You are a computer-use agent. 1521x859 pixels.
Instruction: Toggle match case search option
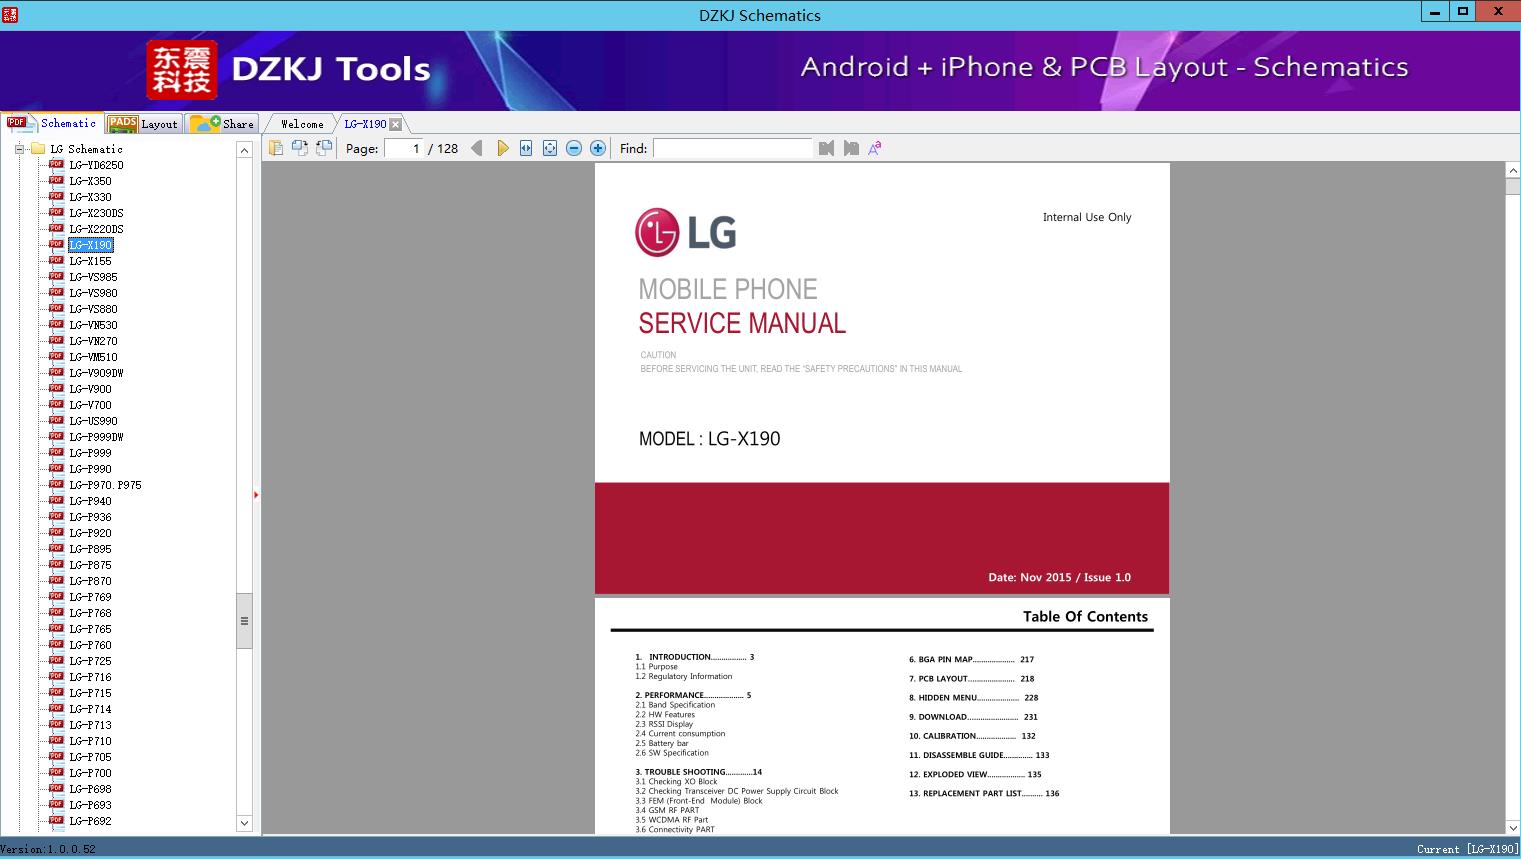click(x=875, y=148)
